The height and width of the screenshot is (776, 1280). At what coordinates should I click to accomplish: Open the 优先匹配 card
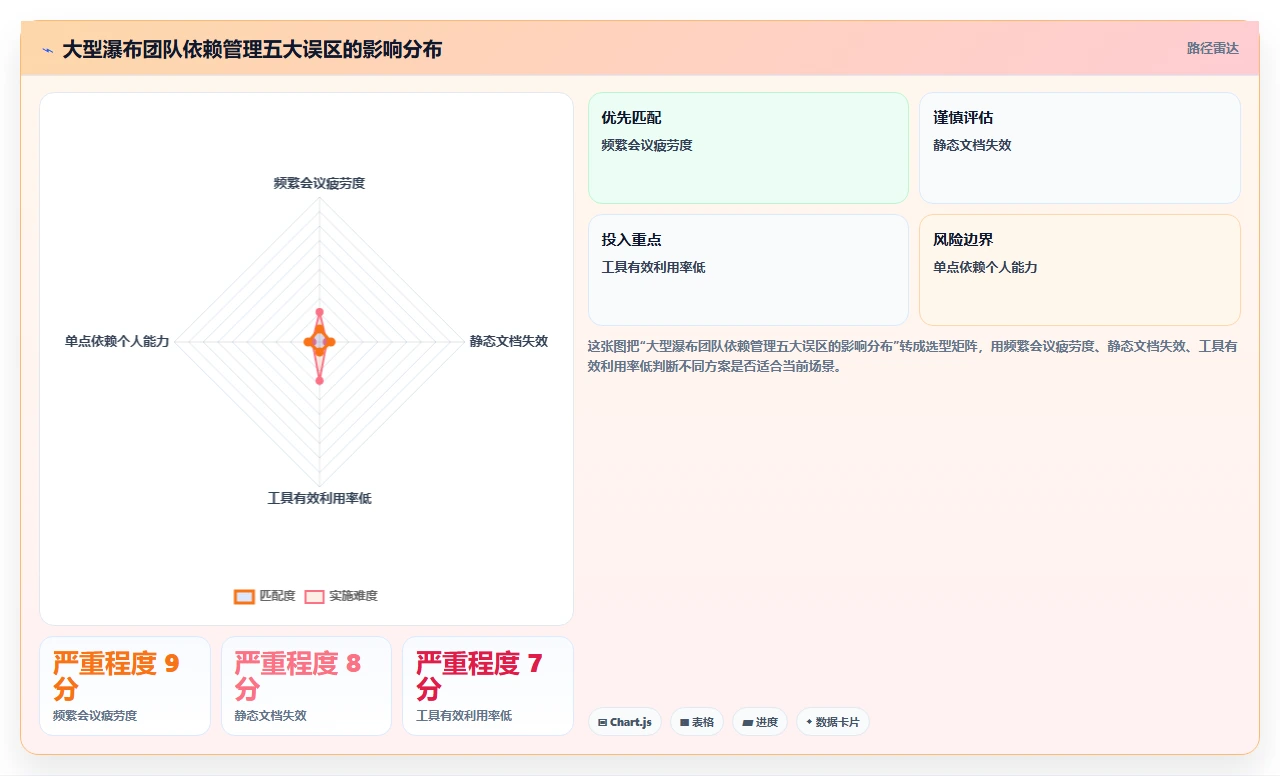pyautogui.click(x=748, y=148)
